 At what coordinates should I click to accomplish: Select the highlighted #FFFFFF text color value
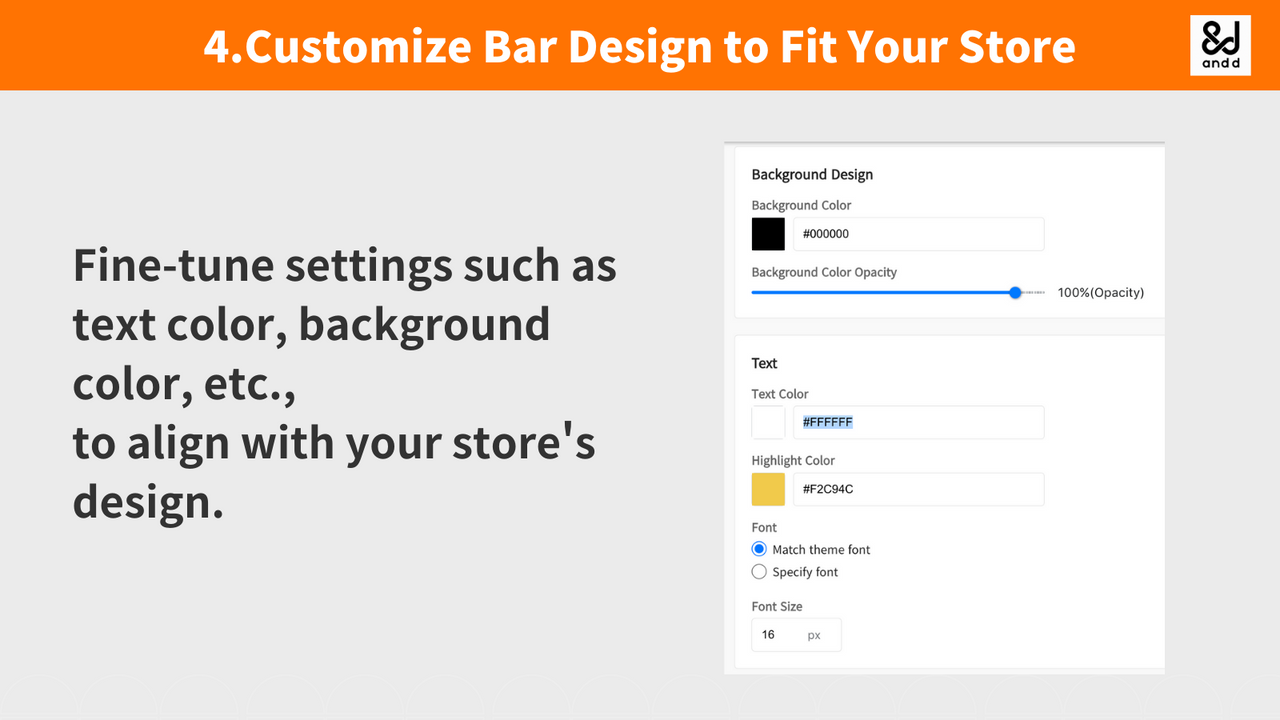point(827,421)
